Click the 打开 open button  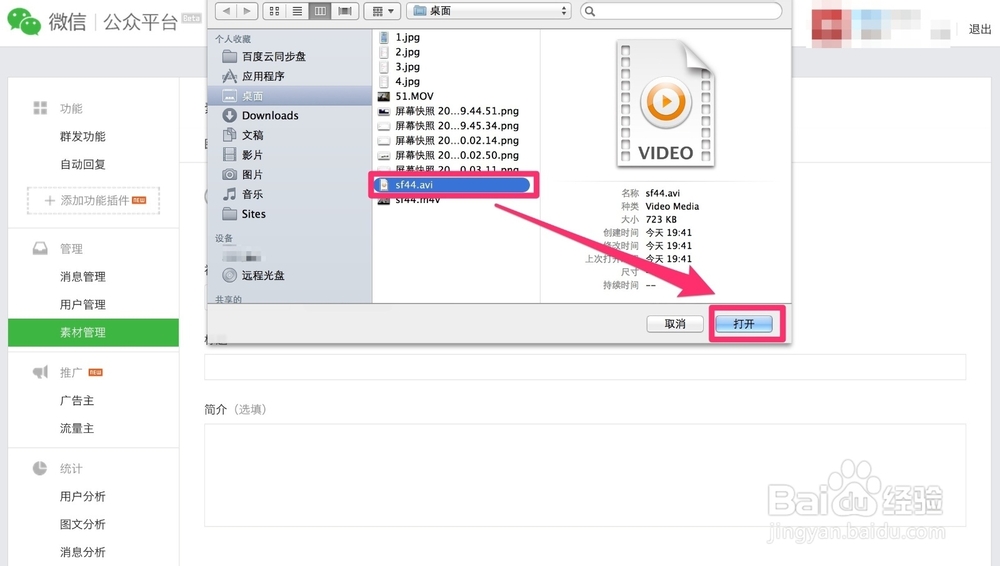coord(744,324)
